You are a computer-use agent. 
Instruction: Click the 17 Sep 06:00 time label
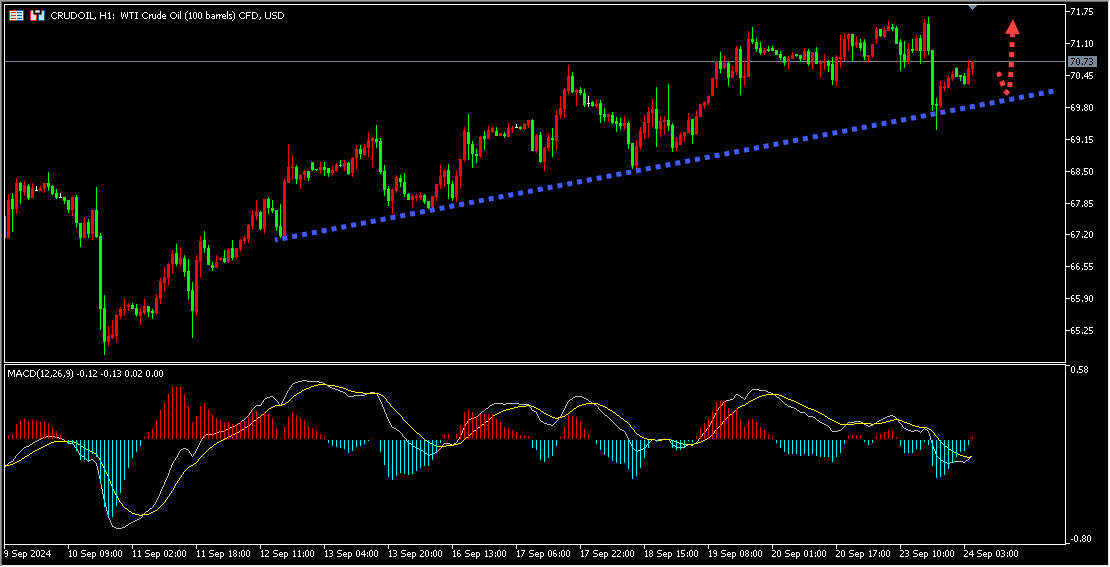[x=543, y=554]
